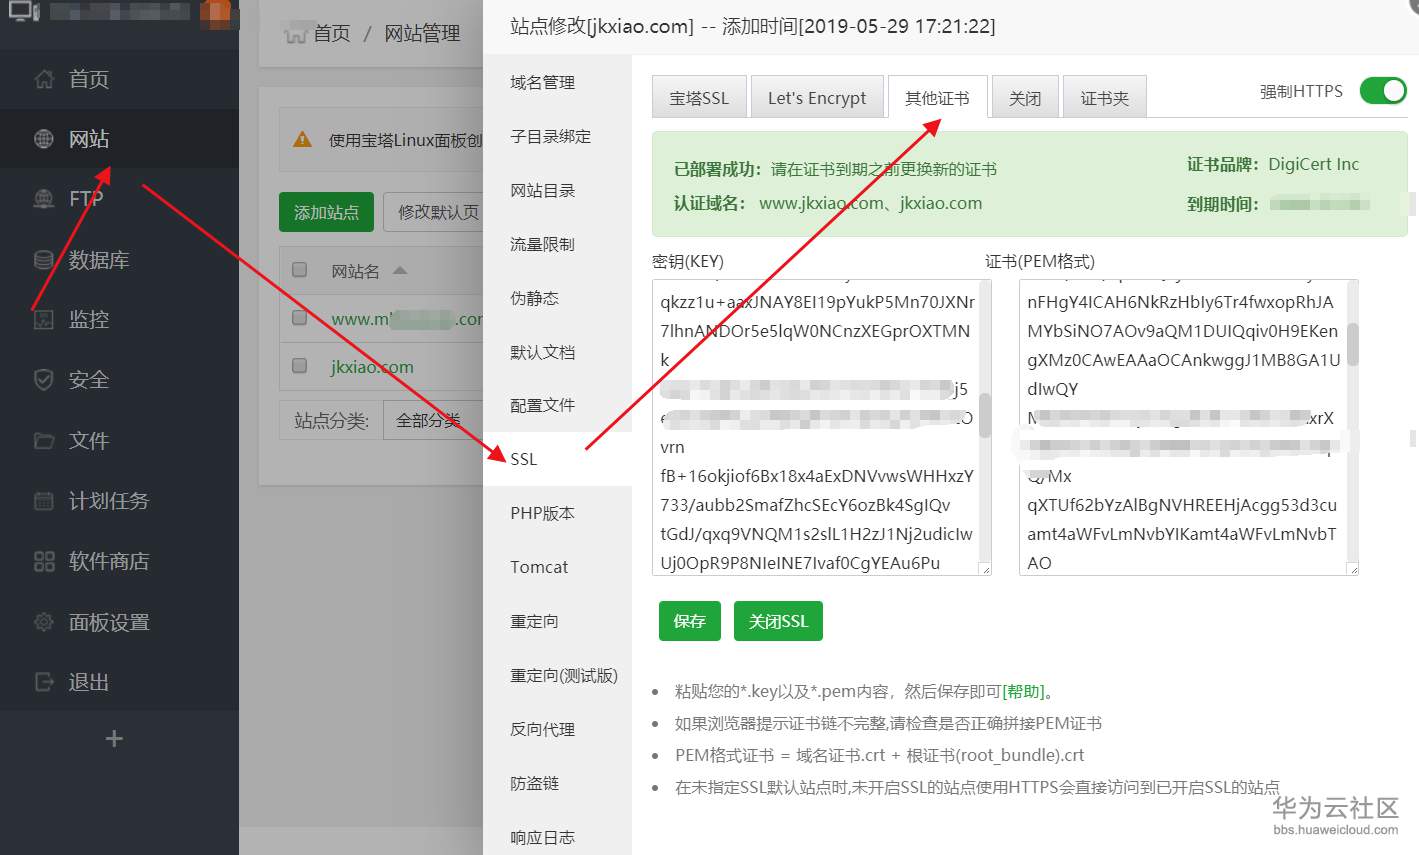Viewport: 1419px width, 855px height.
Task: Click the sort arrow next to 网站名
Action: tap(400, 271)
